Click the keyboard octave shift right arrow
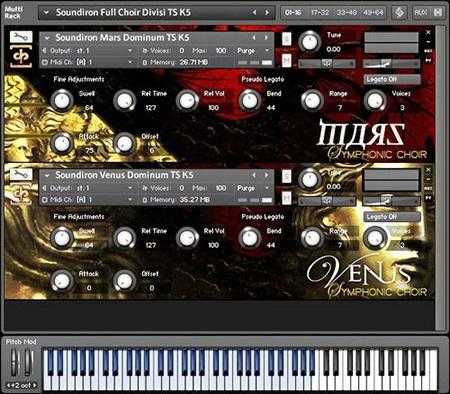450x394 pixels. pos(35,385)
